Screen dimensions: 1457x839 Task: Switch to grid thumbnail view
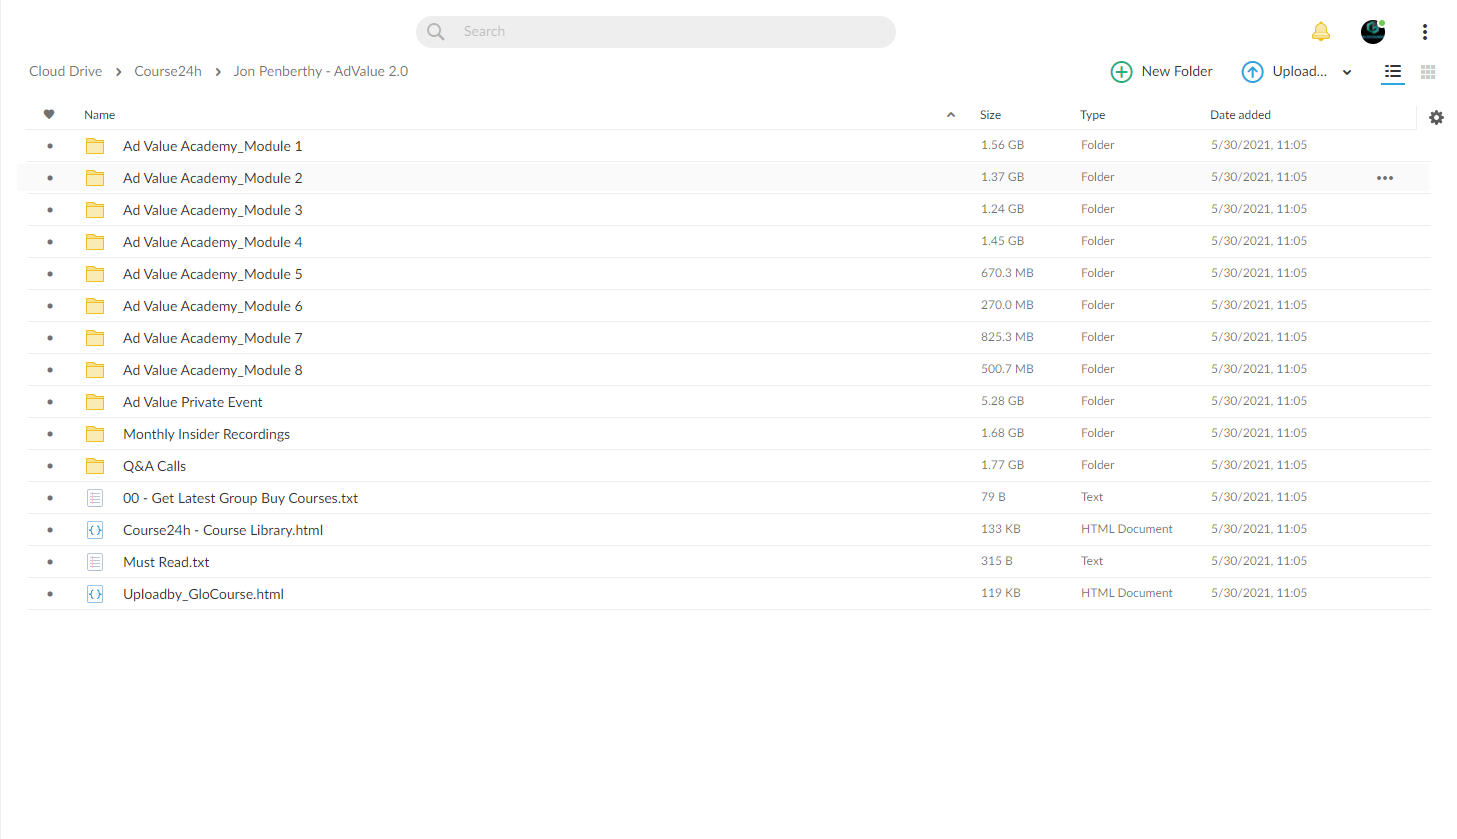tap(1428, 72)
